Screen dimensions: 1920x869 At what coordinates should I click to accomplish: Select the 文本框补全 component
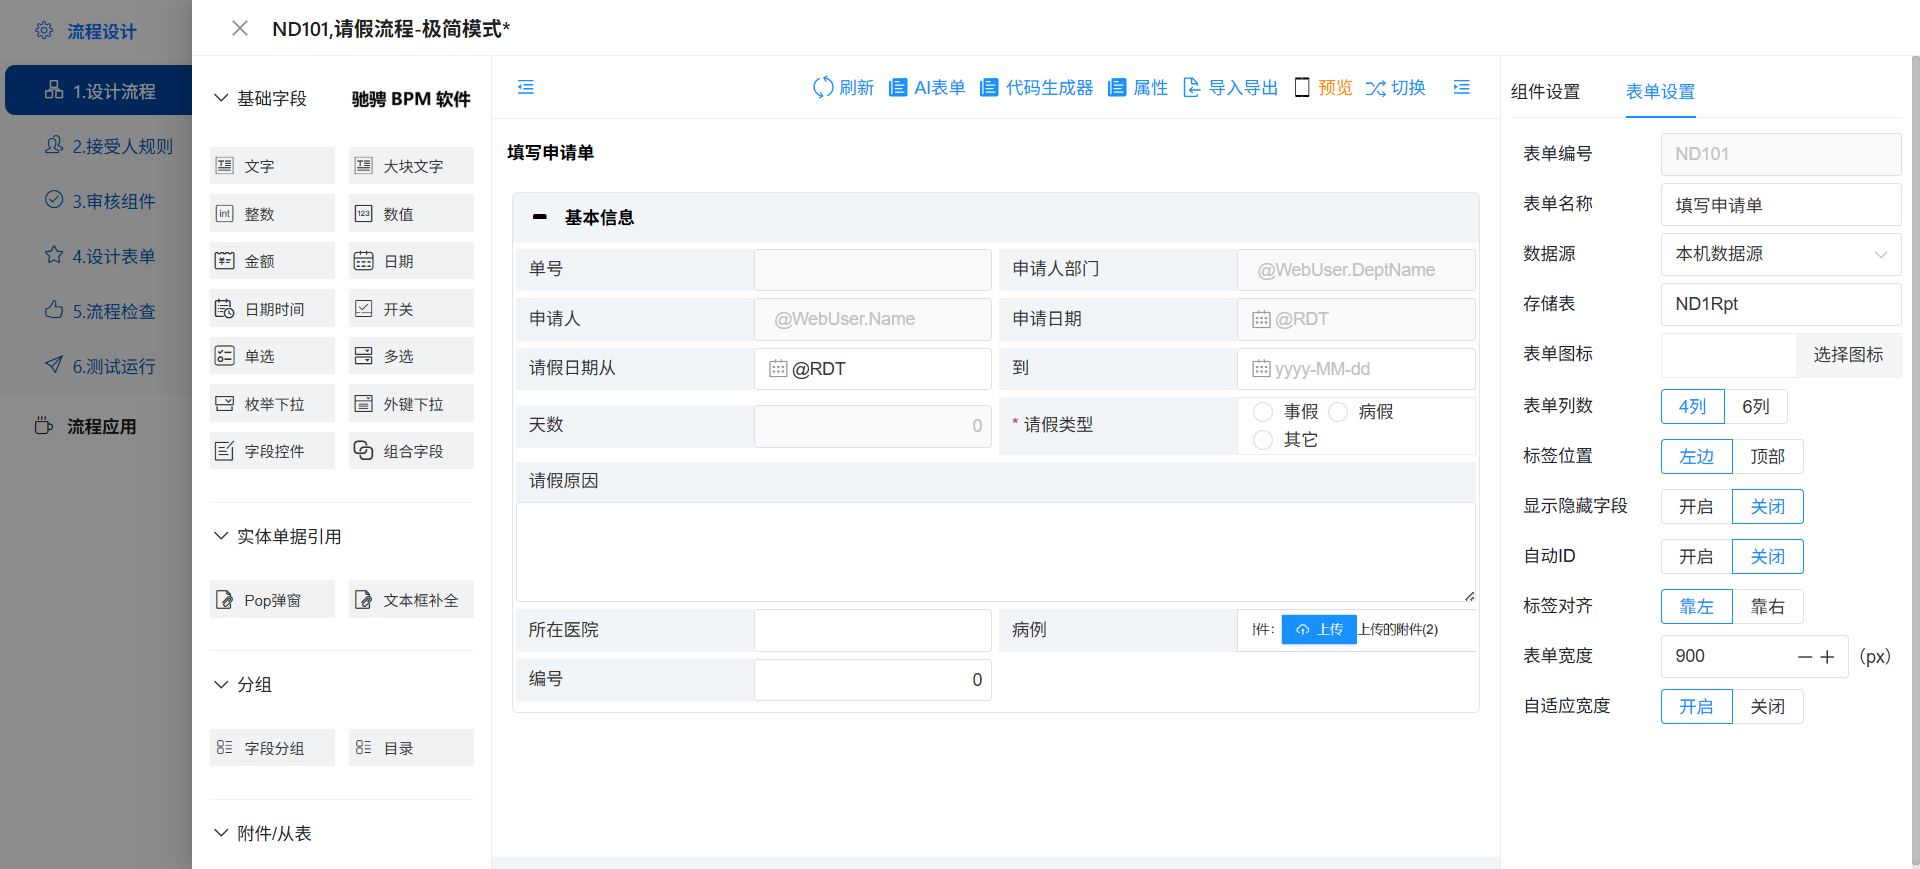411,600
